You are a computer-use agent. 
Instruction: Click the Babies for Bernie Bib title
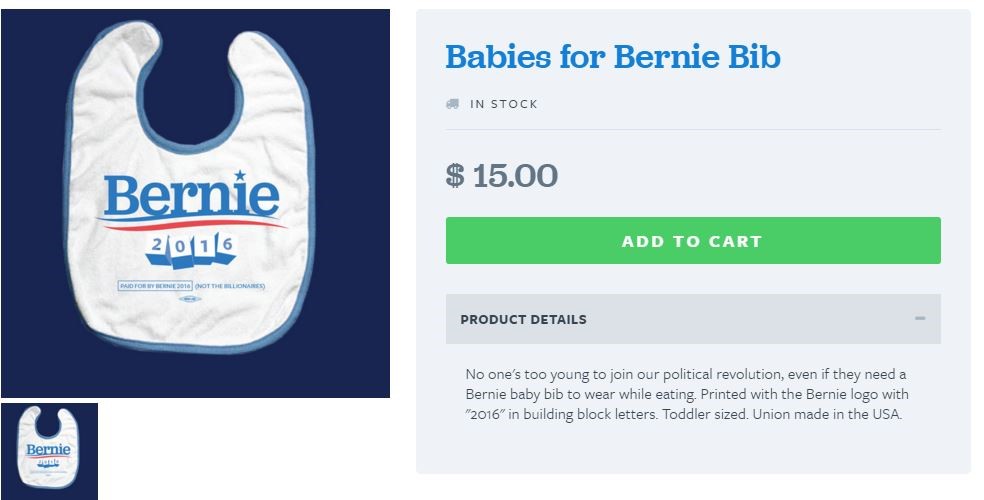click(x=612, y=57)
